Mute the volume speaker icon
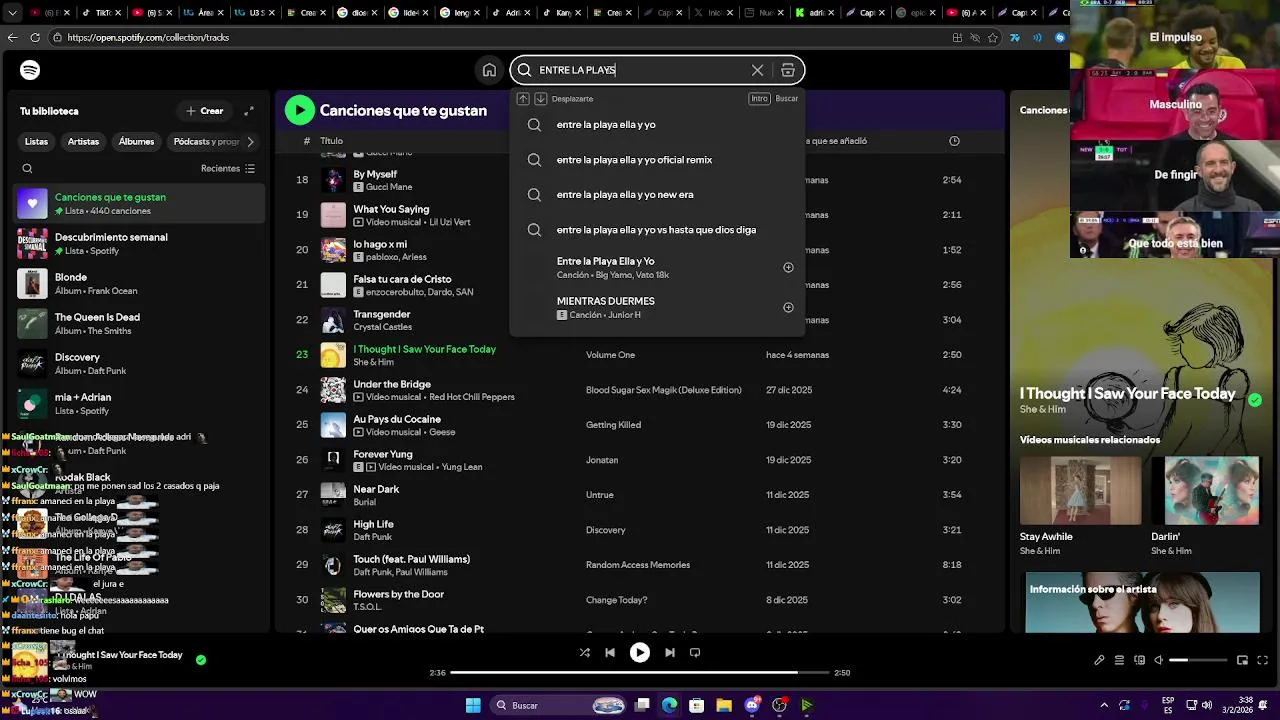1280x720 pixels. point(1158,660)
